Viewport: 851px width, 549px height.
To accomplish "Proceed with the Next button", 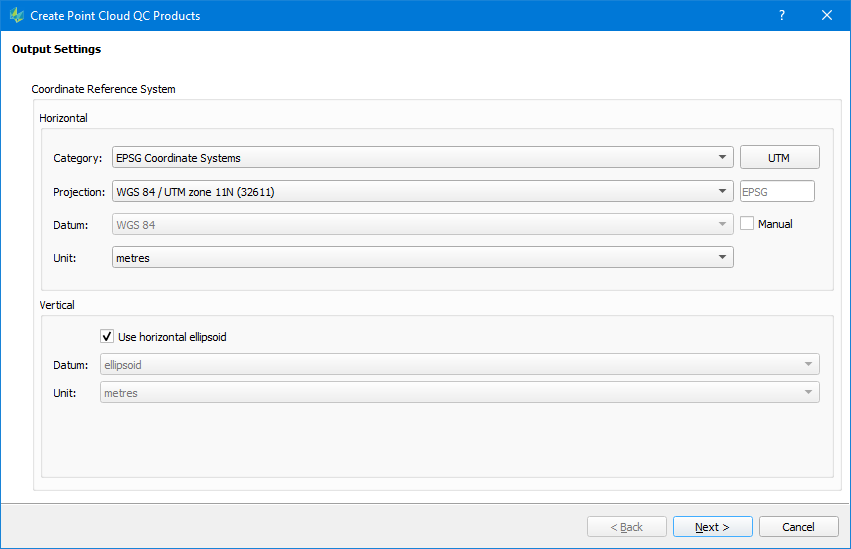I will [713, 527].
